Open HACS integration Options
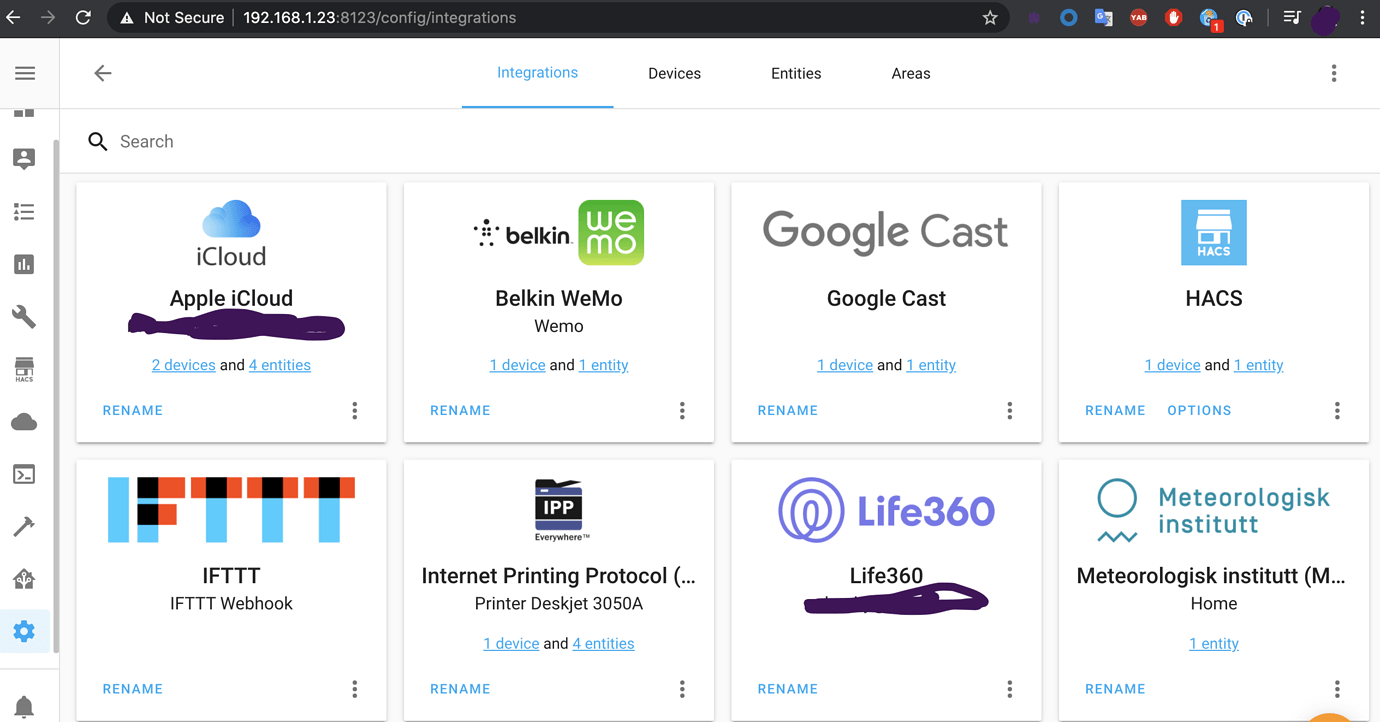 point(1200,411)
